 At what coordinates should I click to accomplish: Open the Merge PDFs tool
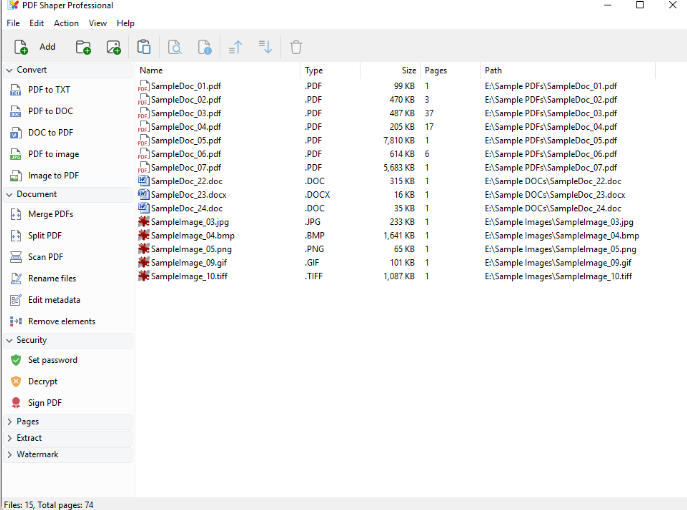[x=50, y=214]
